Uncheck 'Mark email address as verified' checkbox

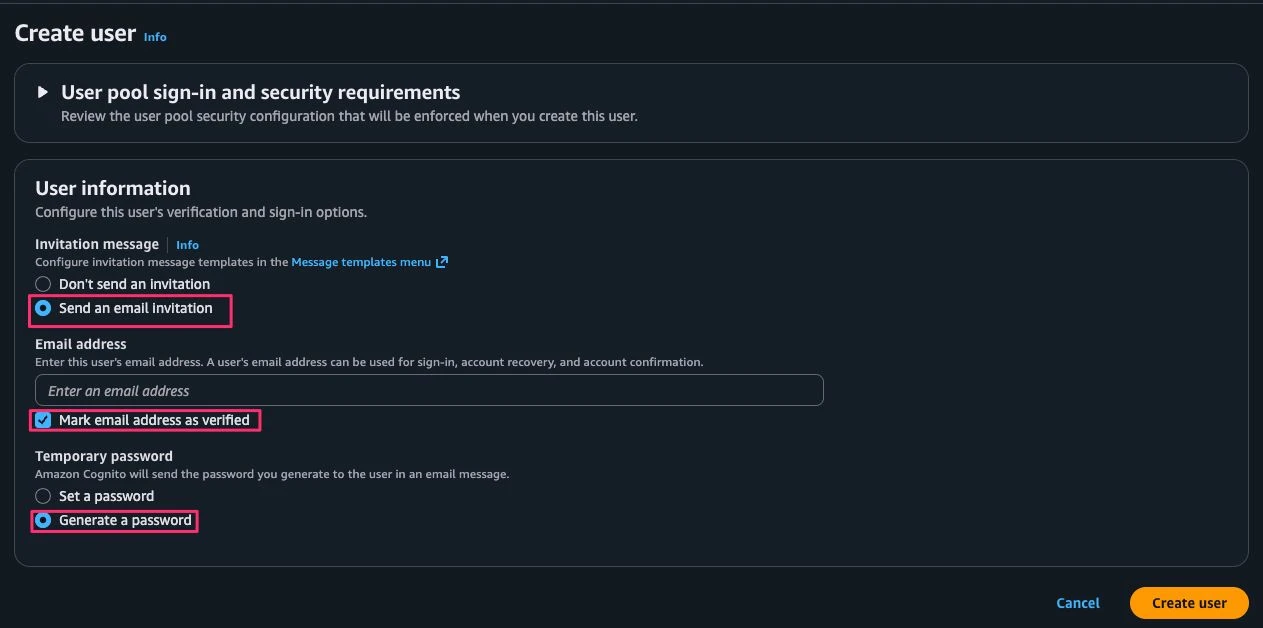pyautogui.click(x=43, y=420)
